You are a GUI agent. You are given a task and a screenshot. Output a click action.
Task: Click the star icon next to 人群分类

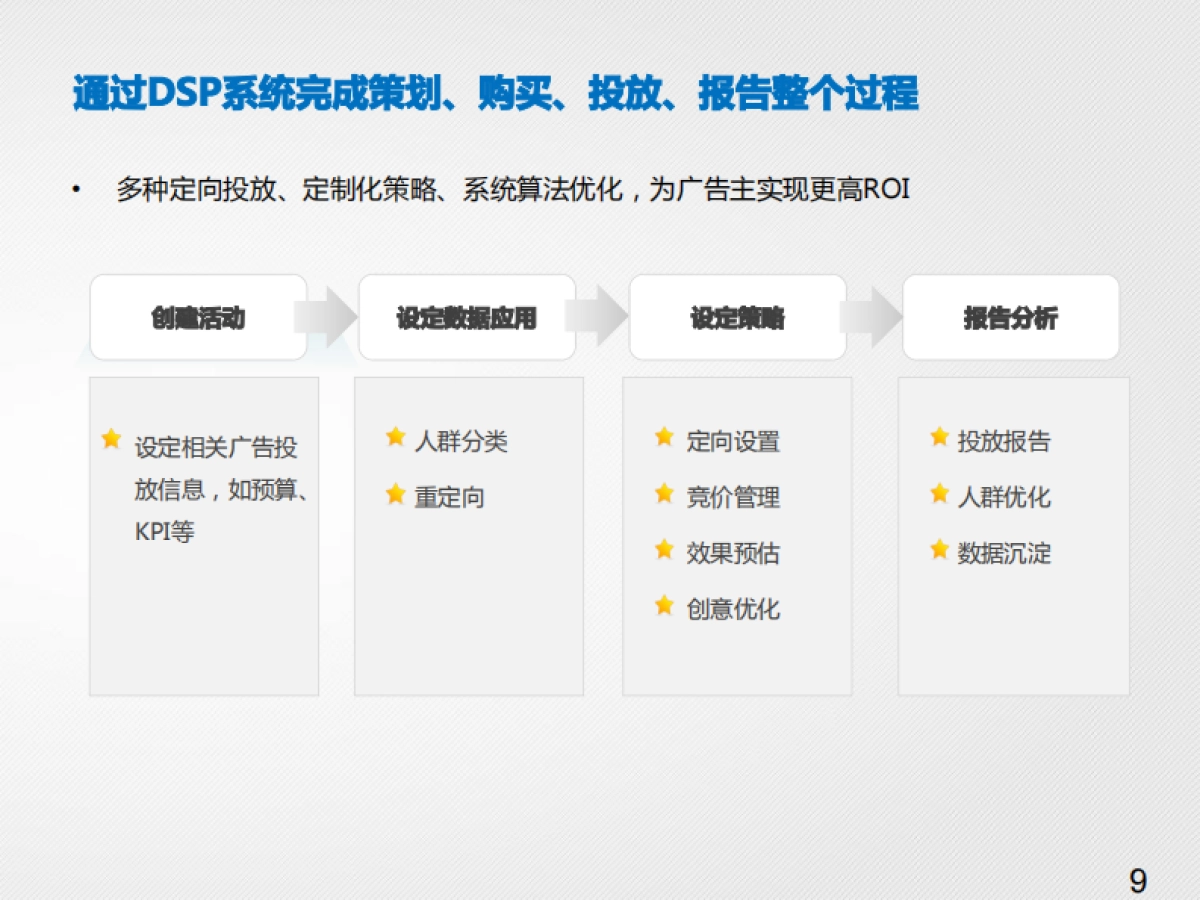pos(392,438)
